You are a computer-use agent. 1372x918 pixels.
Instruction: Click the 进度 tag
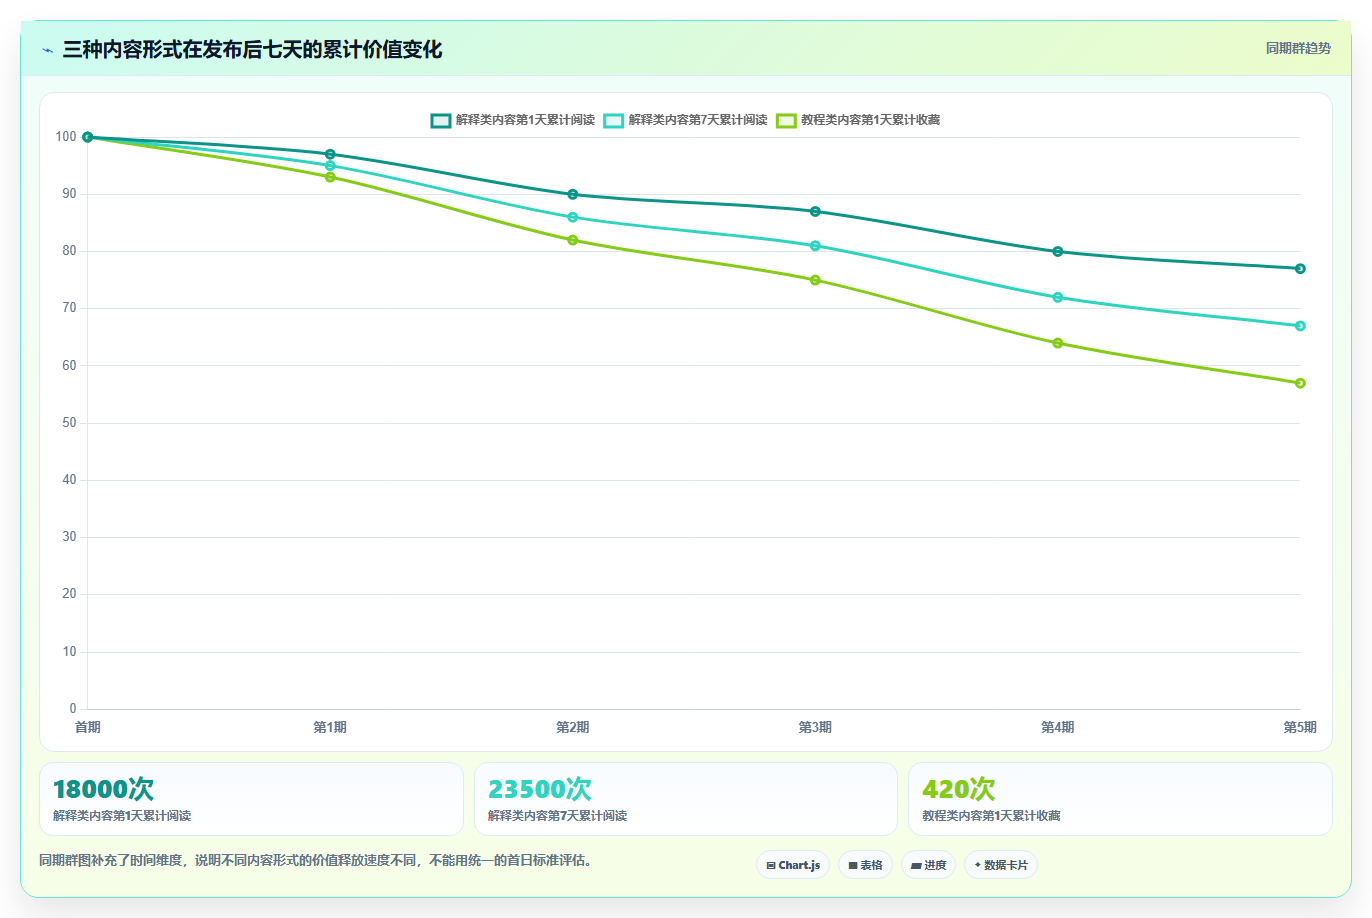[x=928, y=865]
